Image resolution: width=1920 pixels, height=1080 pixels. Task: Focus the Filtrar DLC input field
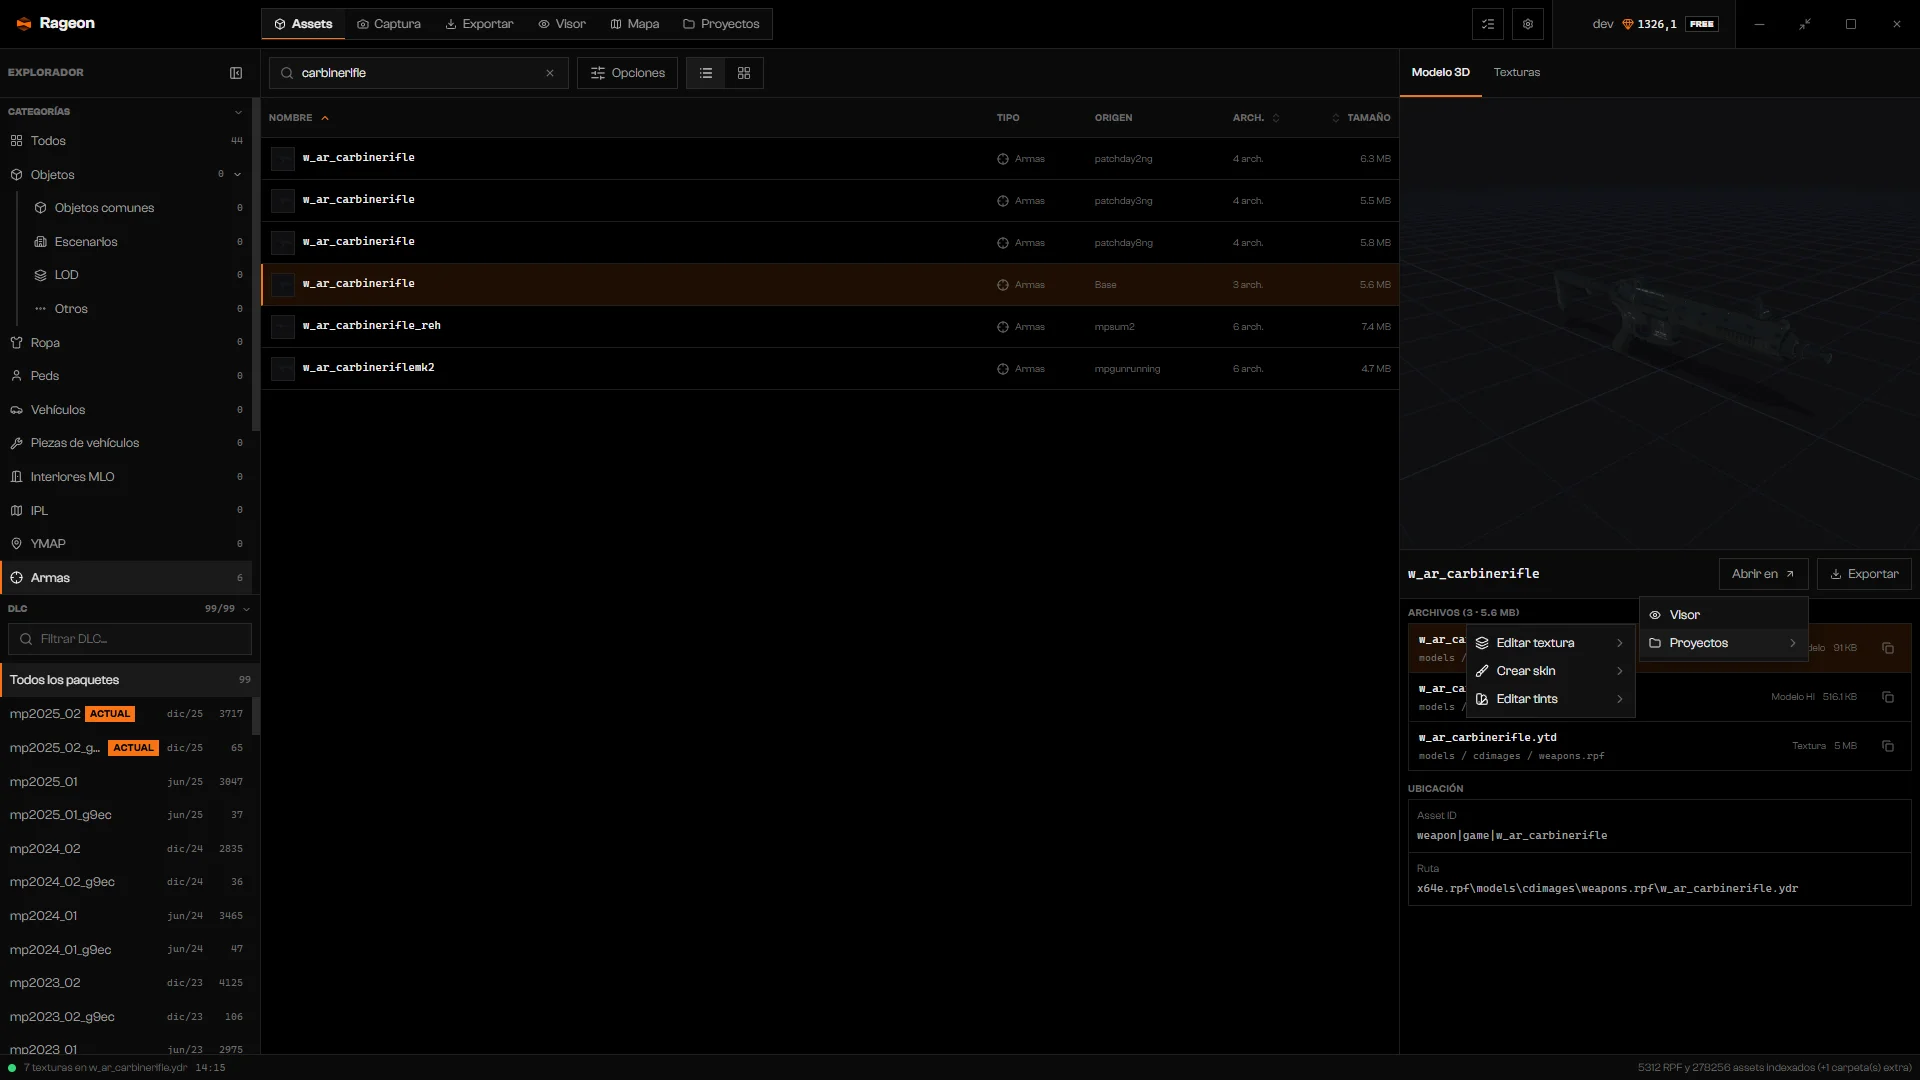tap(130, 639)
